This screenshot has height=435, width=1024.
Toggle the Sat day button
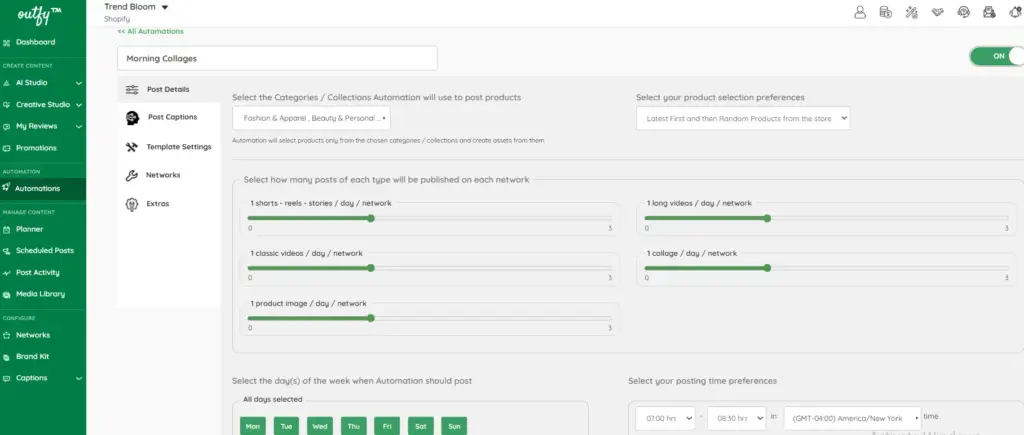[421, 427]
